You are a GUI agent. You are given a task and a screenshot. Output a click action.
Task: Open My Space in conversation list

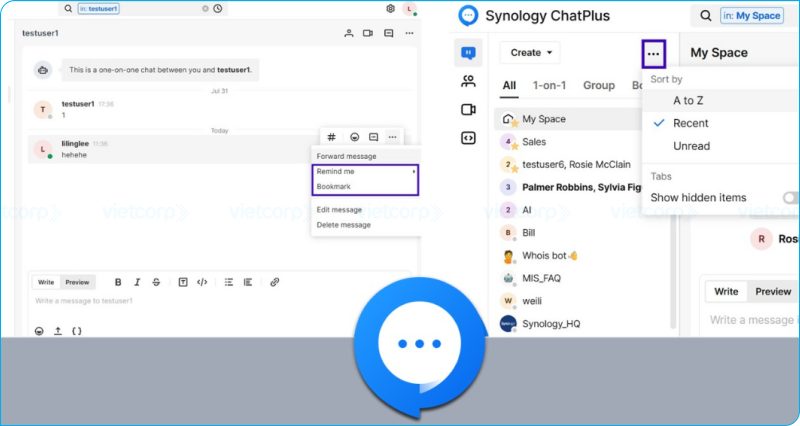570,119
